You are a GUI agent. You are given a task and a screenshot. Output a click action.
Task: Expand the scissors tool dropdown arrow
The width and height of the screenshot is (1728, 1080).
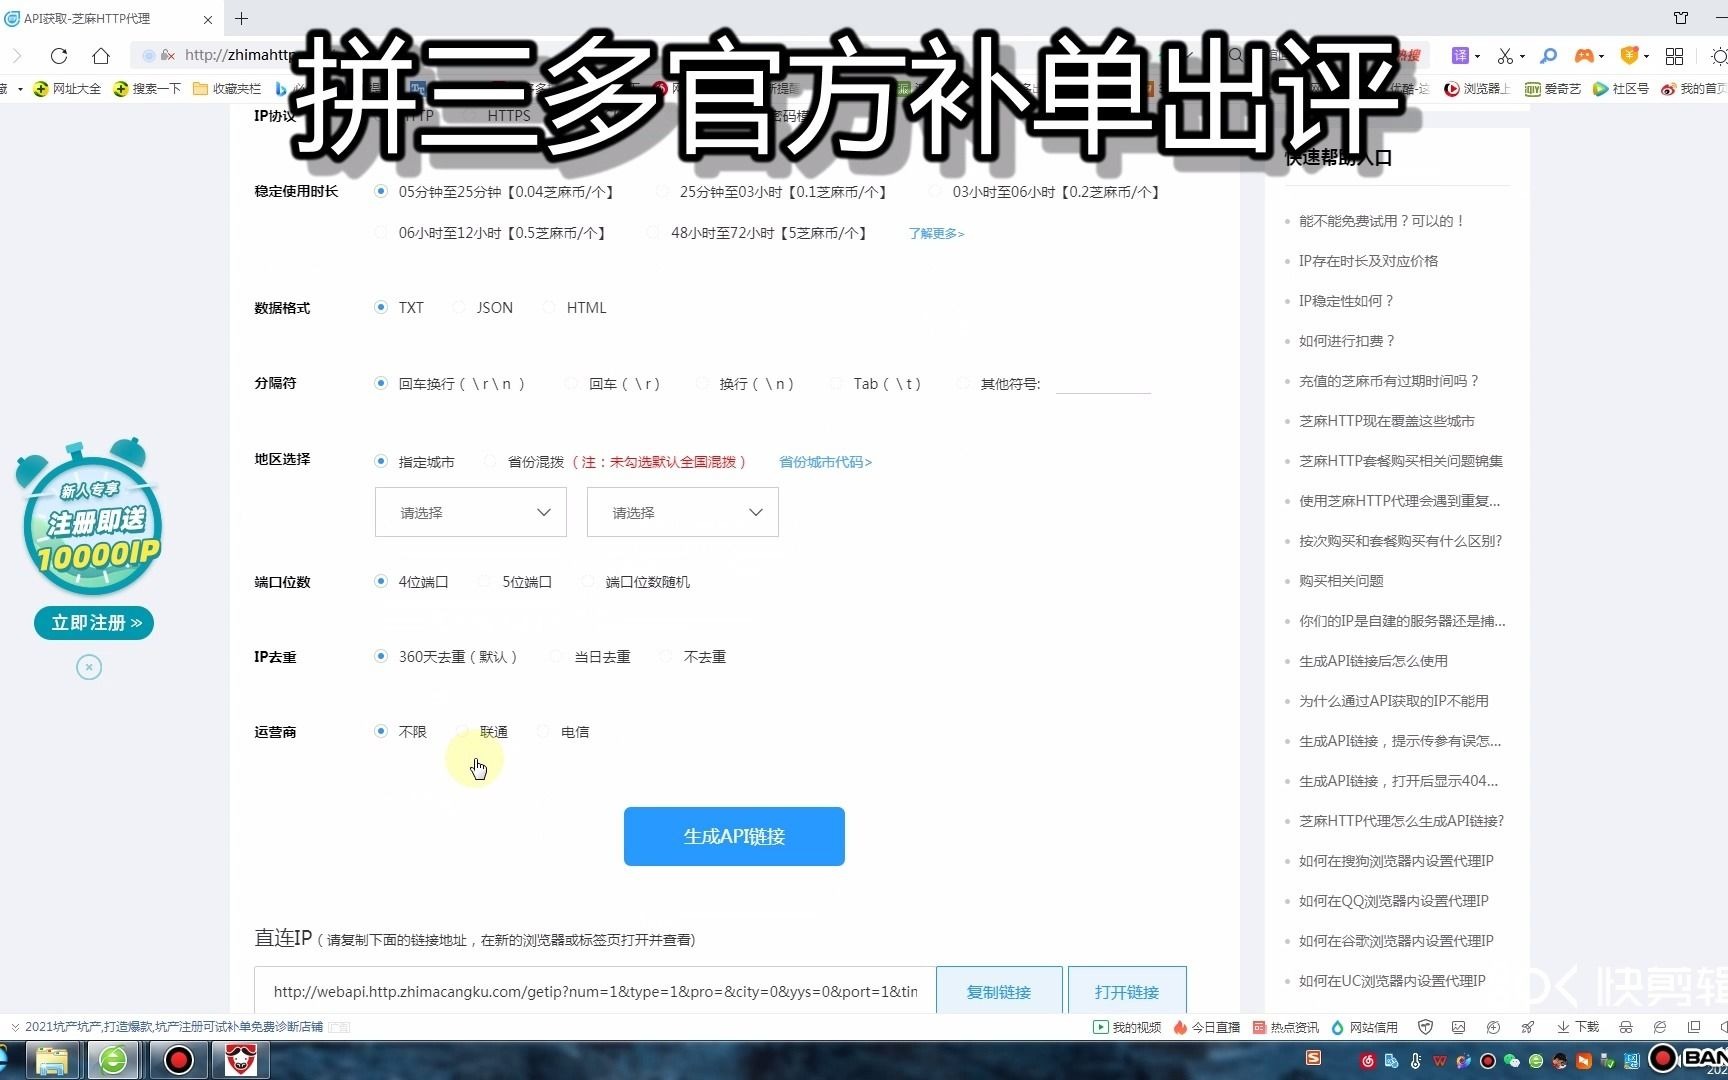(x=1522, y=56)
